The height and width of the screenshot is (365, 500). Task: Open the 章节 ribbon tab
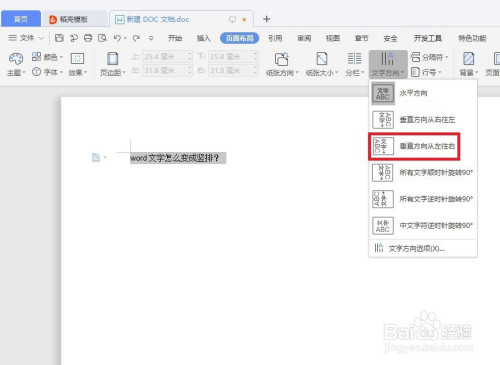tap(361, 38)
